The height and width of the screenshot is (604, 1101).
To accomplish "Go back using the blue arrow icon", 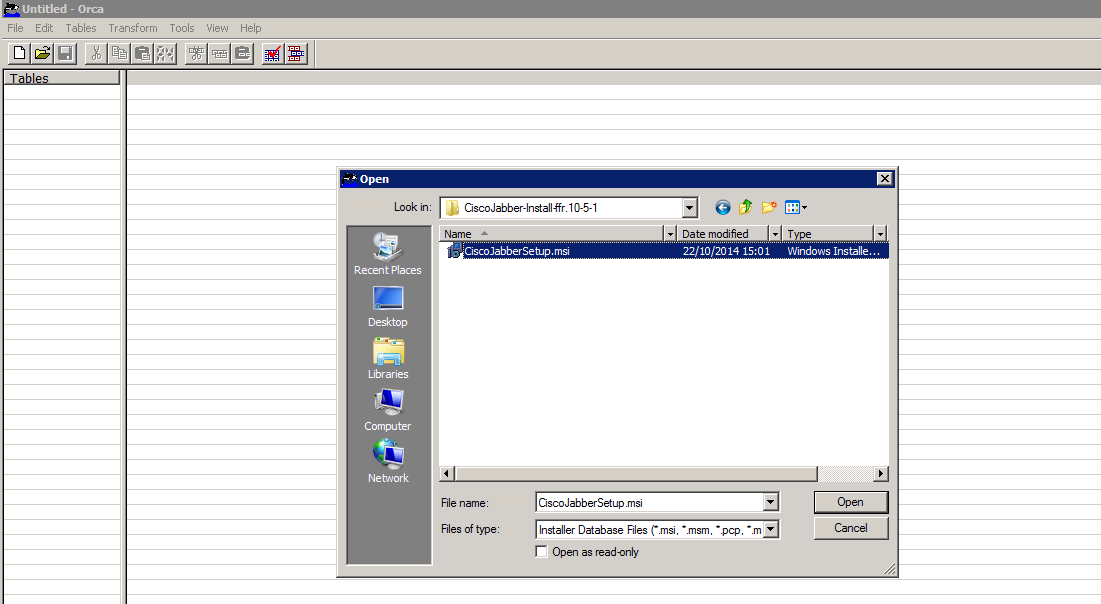I will [723, 207].
